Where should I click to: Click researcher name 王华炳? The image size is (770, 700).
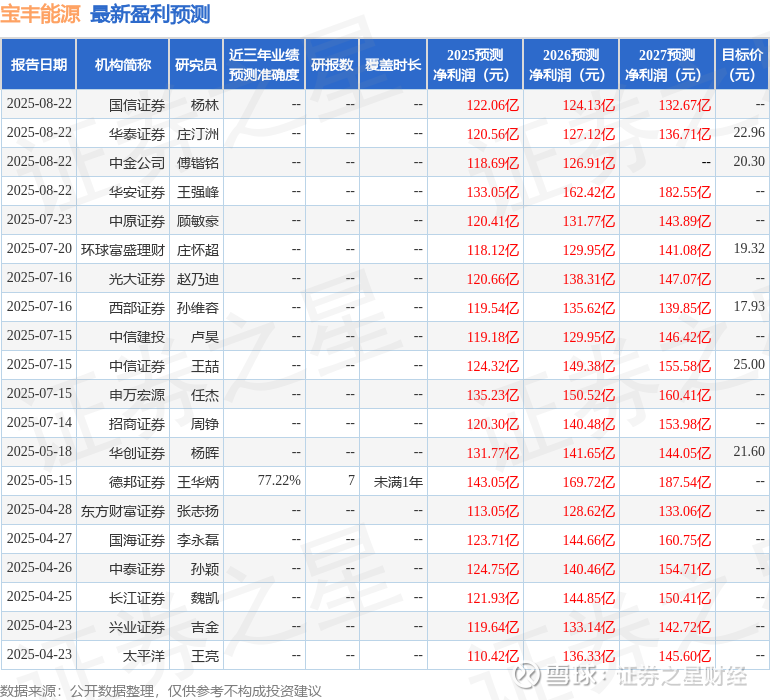tap(197, 482)
